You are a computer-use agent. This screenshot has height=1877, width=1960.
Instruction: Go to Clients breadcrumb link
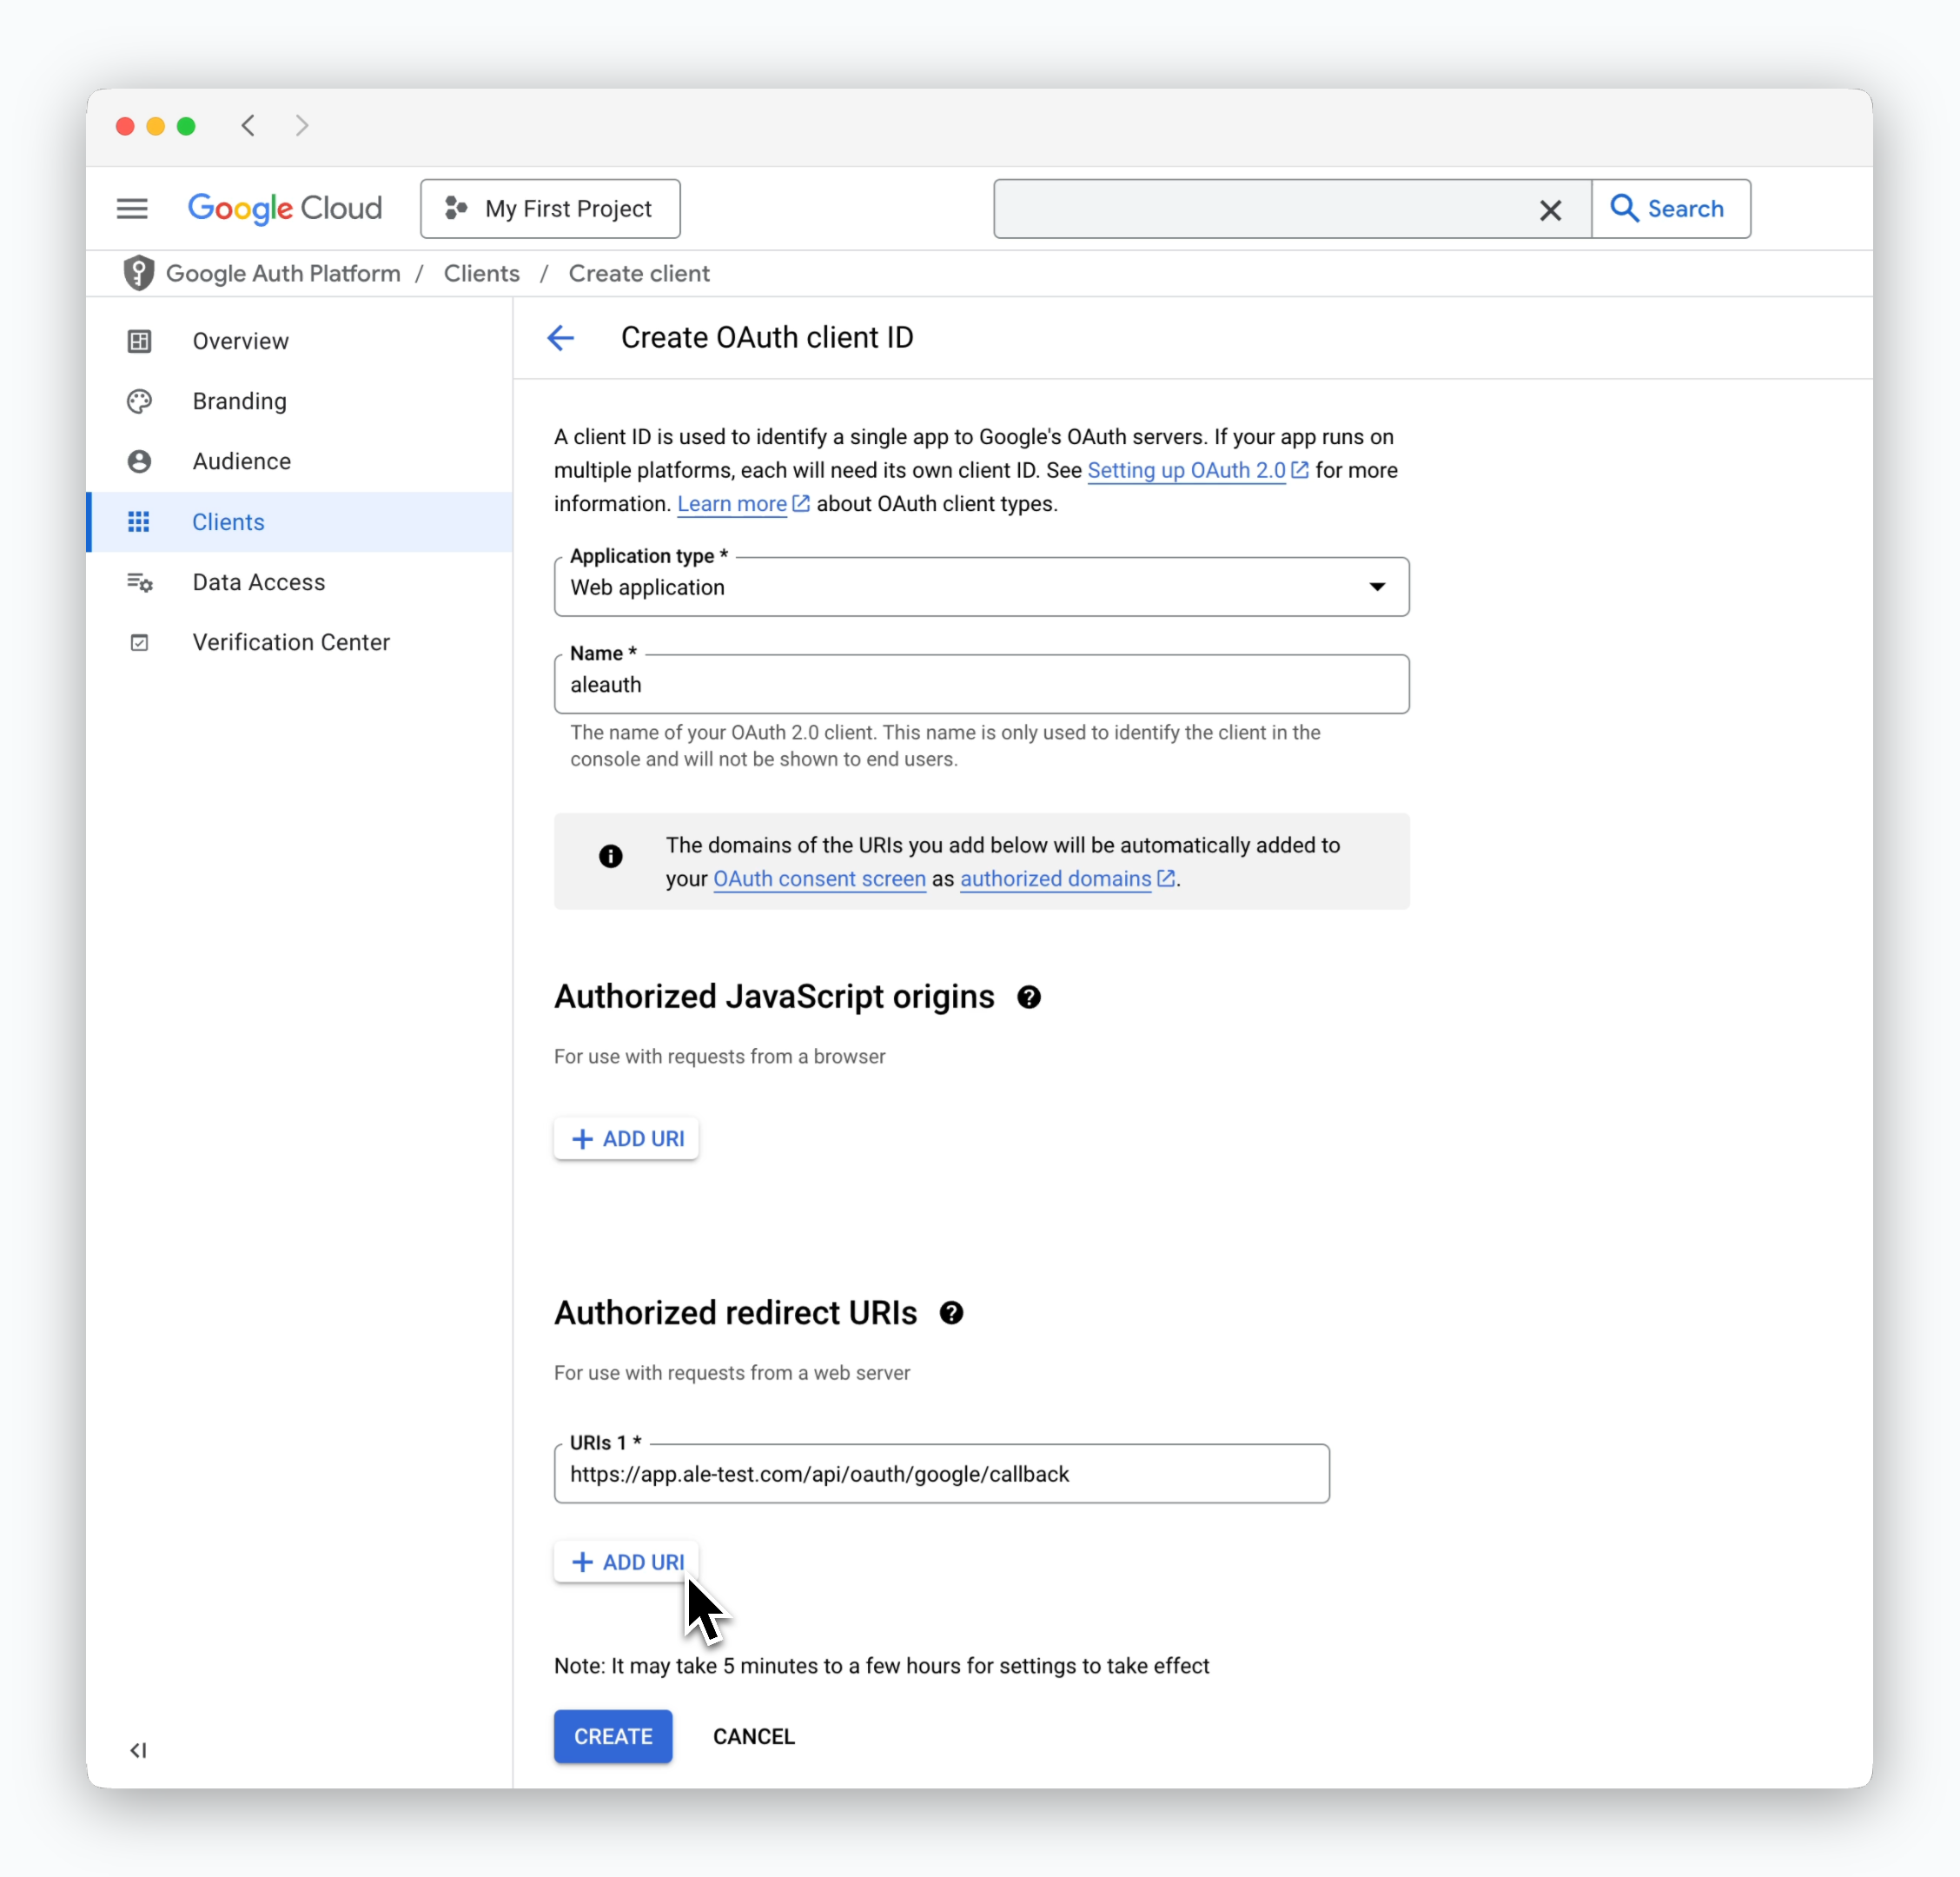[x=482, y=273]
